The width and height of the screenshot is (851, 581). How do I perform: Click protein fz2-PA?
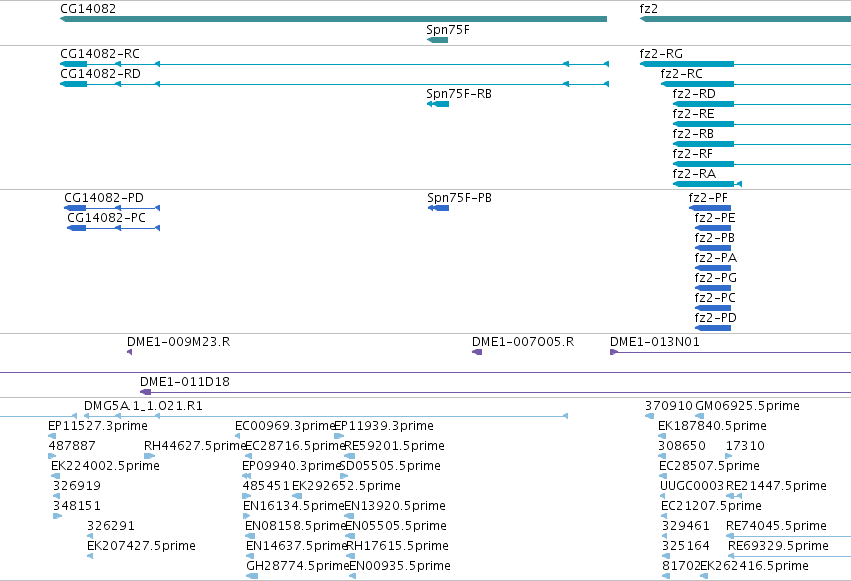click(713, 268)
